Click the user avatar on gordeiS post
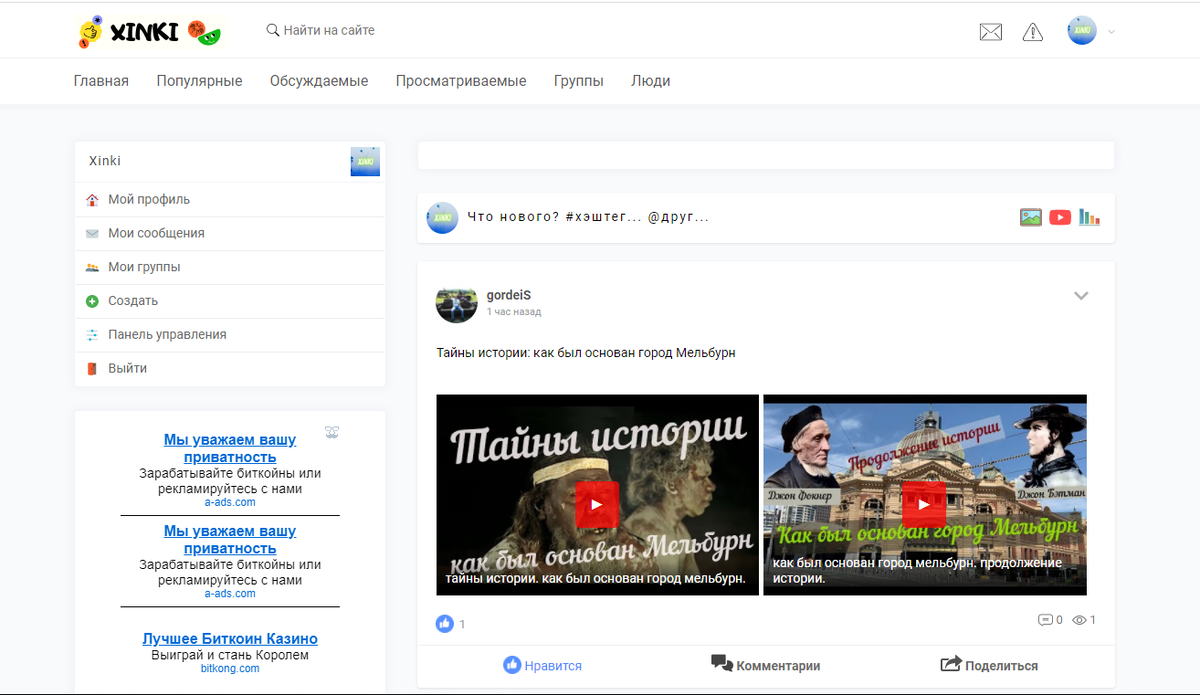The width and height of the screenshot is (1200, 695). pos(456,305)
